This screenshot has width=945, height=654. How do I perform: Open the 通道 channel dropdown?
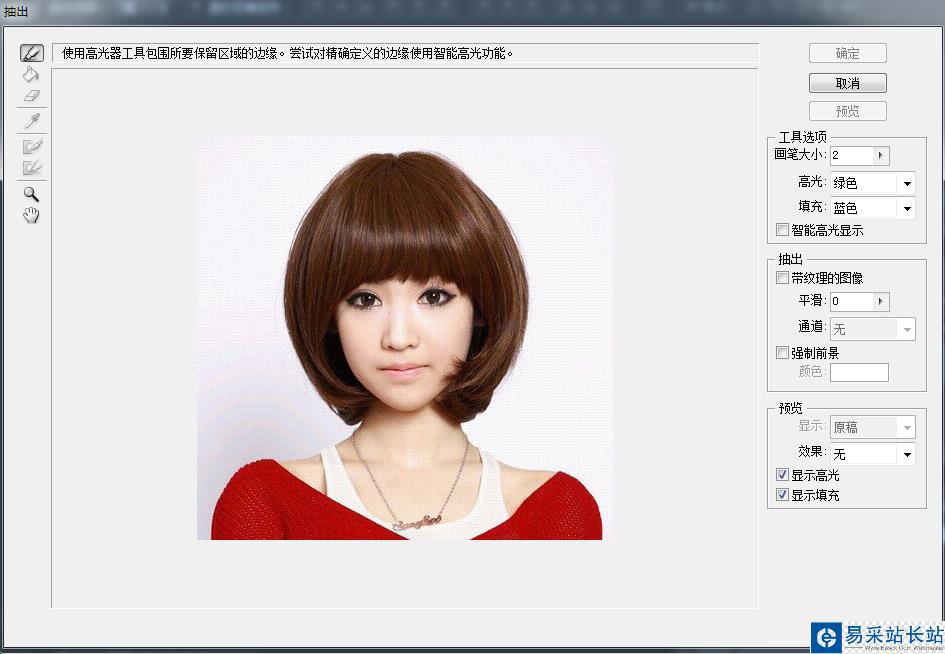tap(872, 329)
